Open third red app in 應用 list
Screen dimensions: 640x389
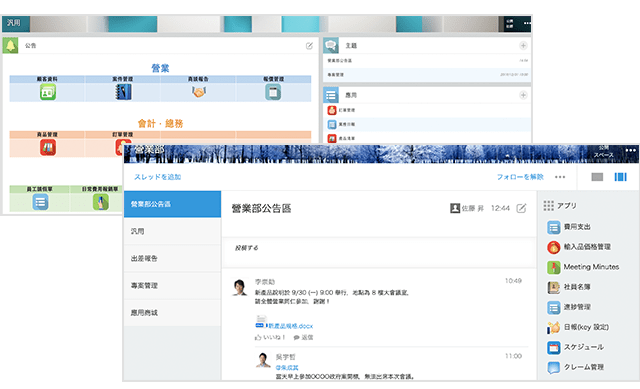point(332,138)
